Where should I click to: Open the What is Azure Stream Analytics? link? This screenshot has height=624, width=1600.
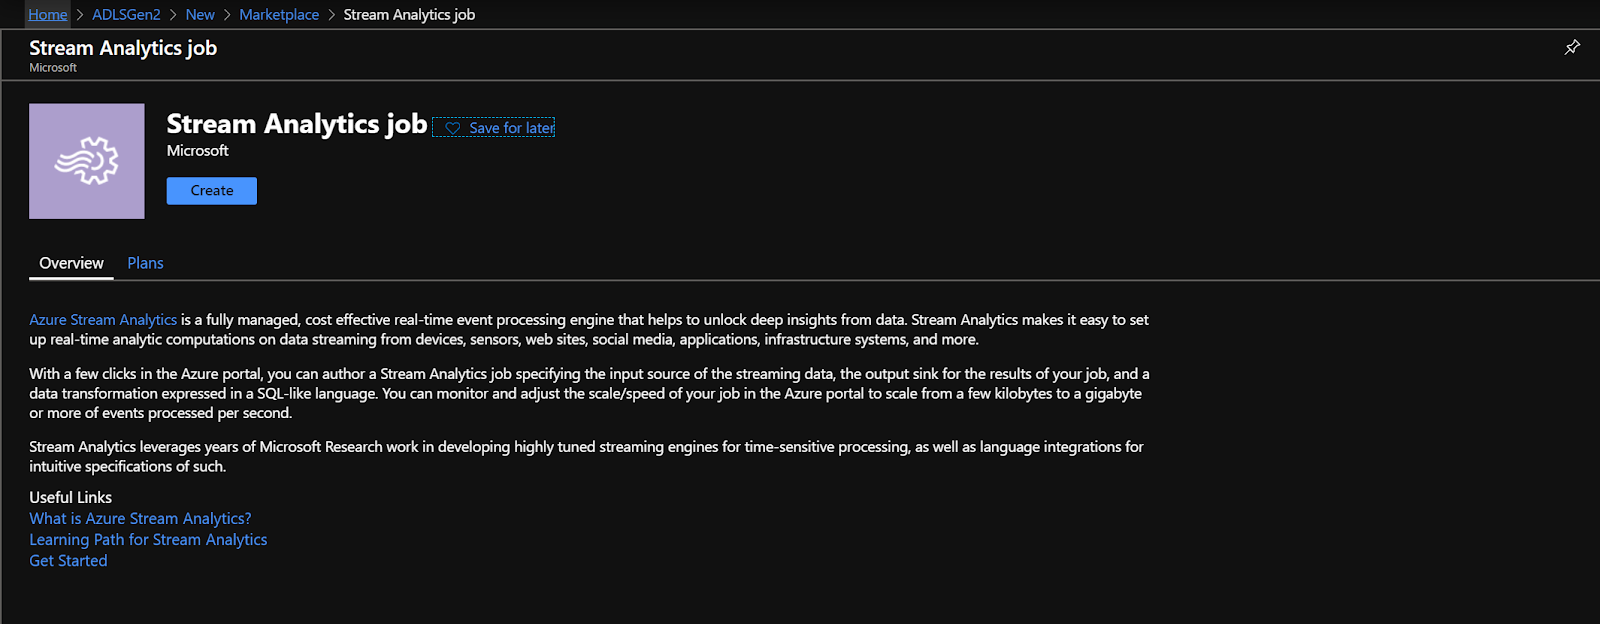[x=140, y=519]
